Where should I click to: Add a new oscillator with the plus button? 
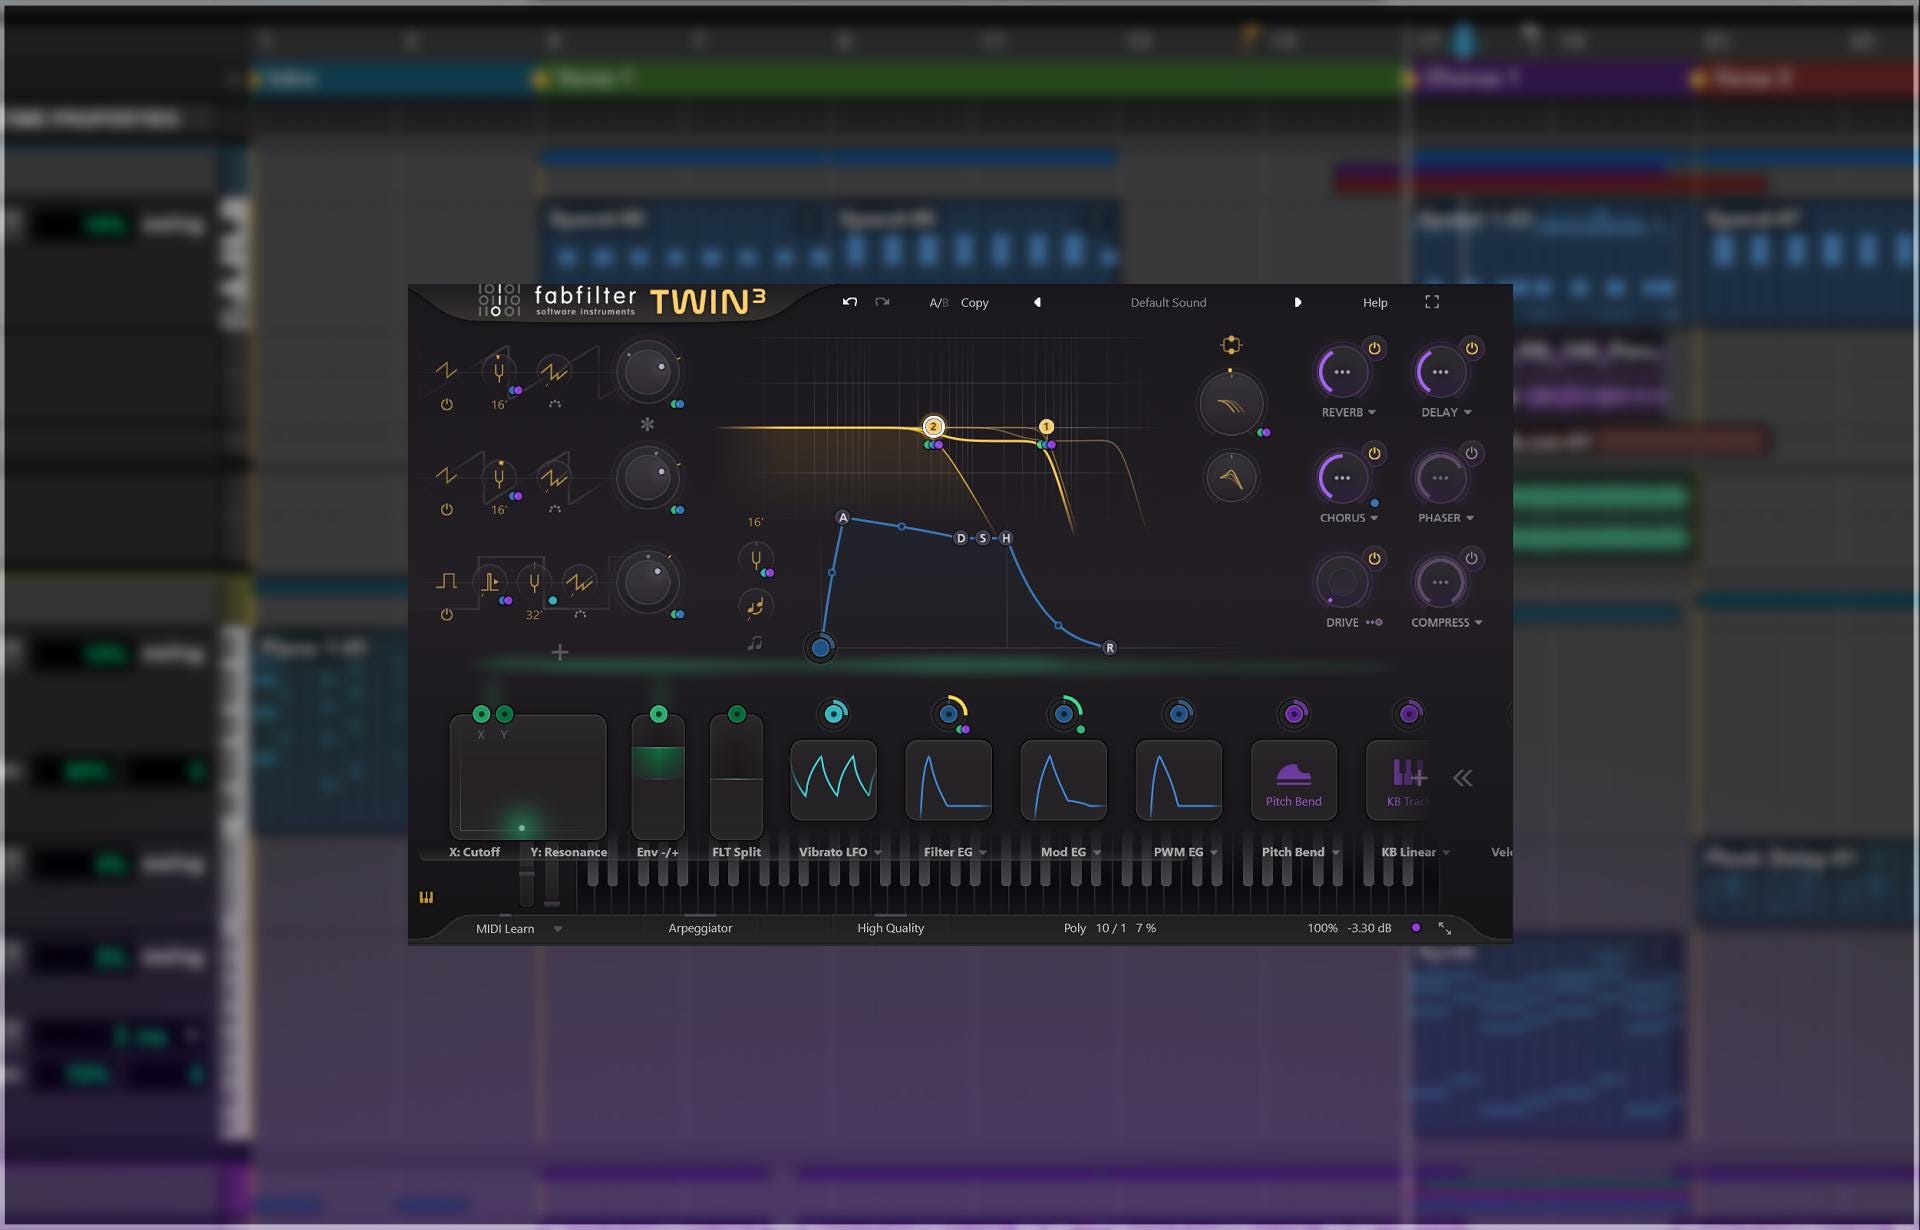[560, 653]
